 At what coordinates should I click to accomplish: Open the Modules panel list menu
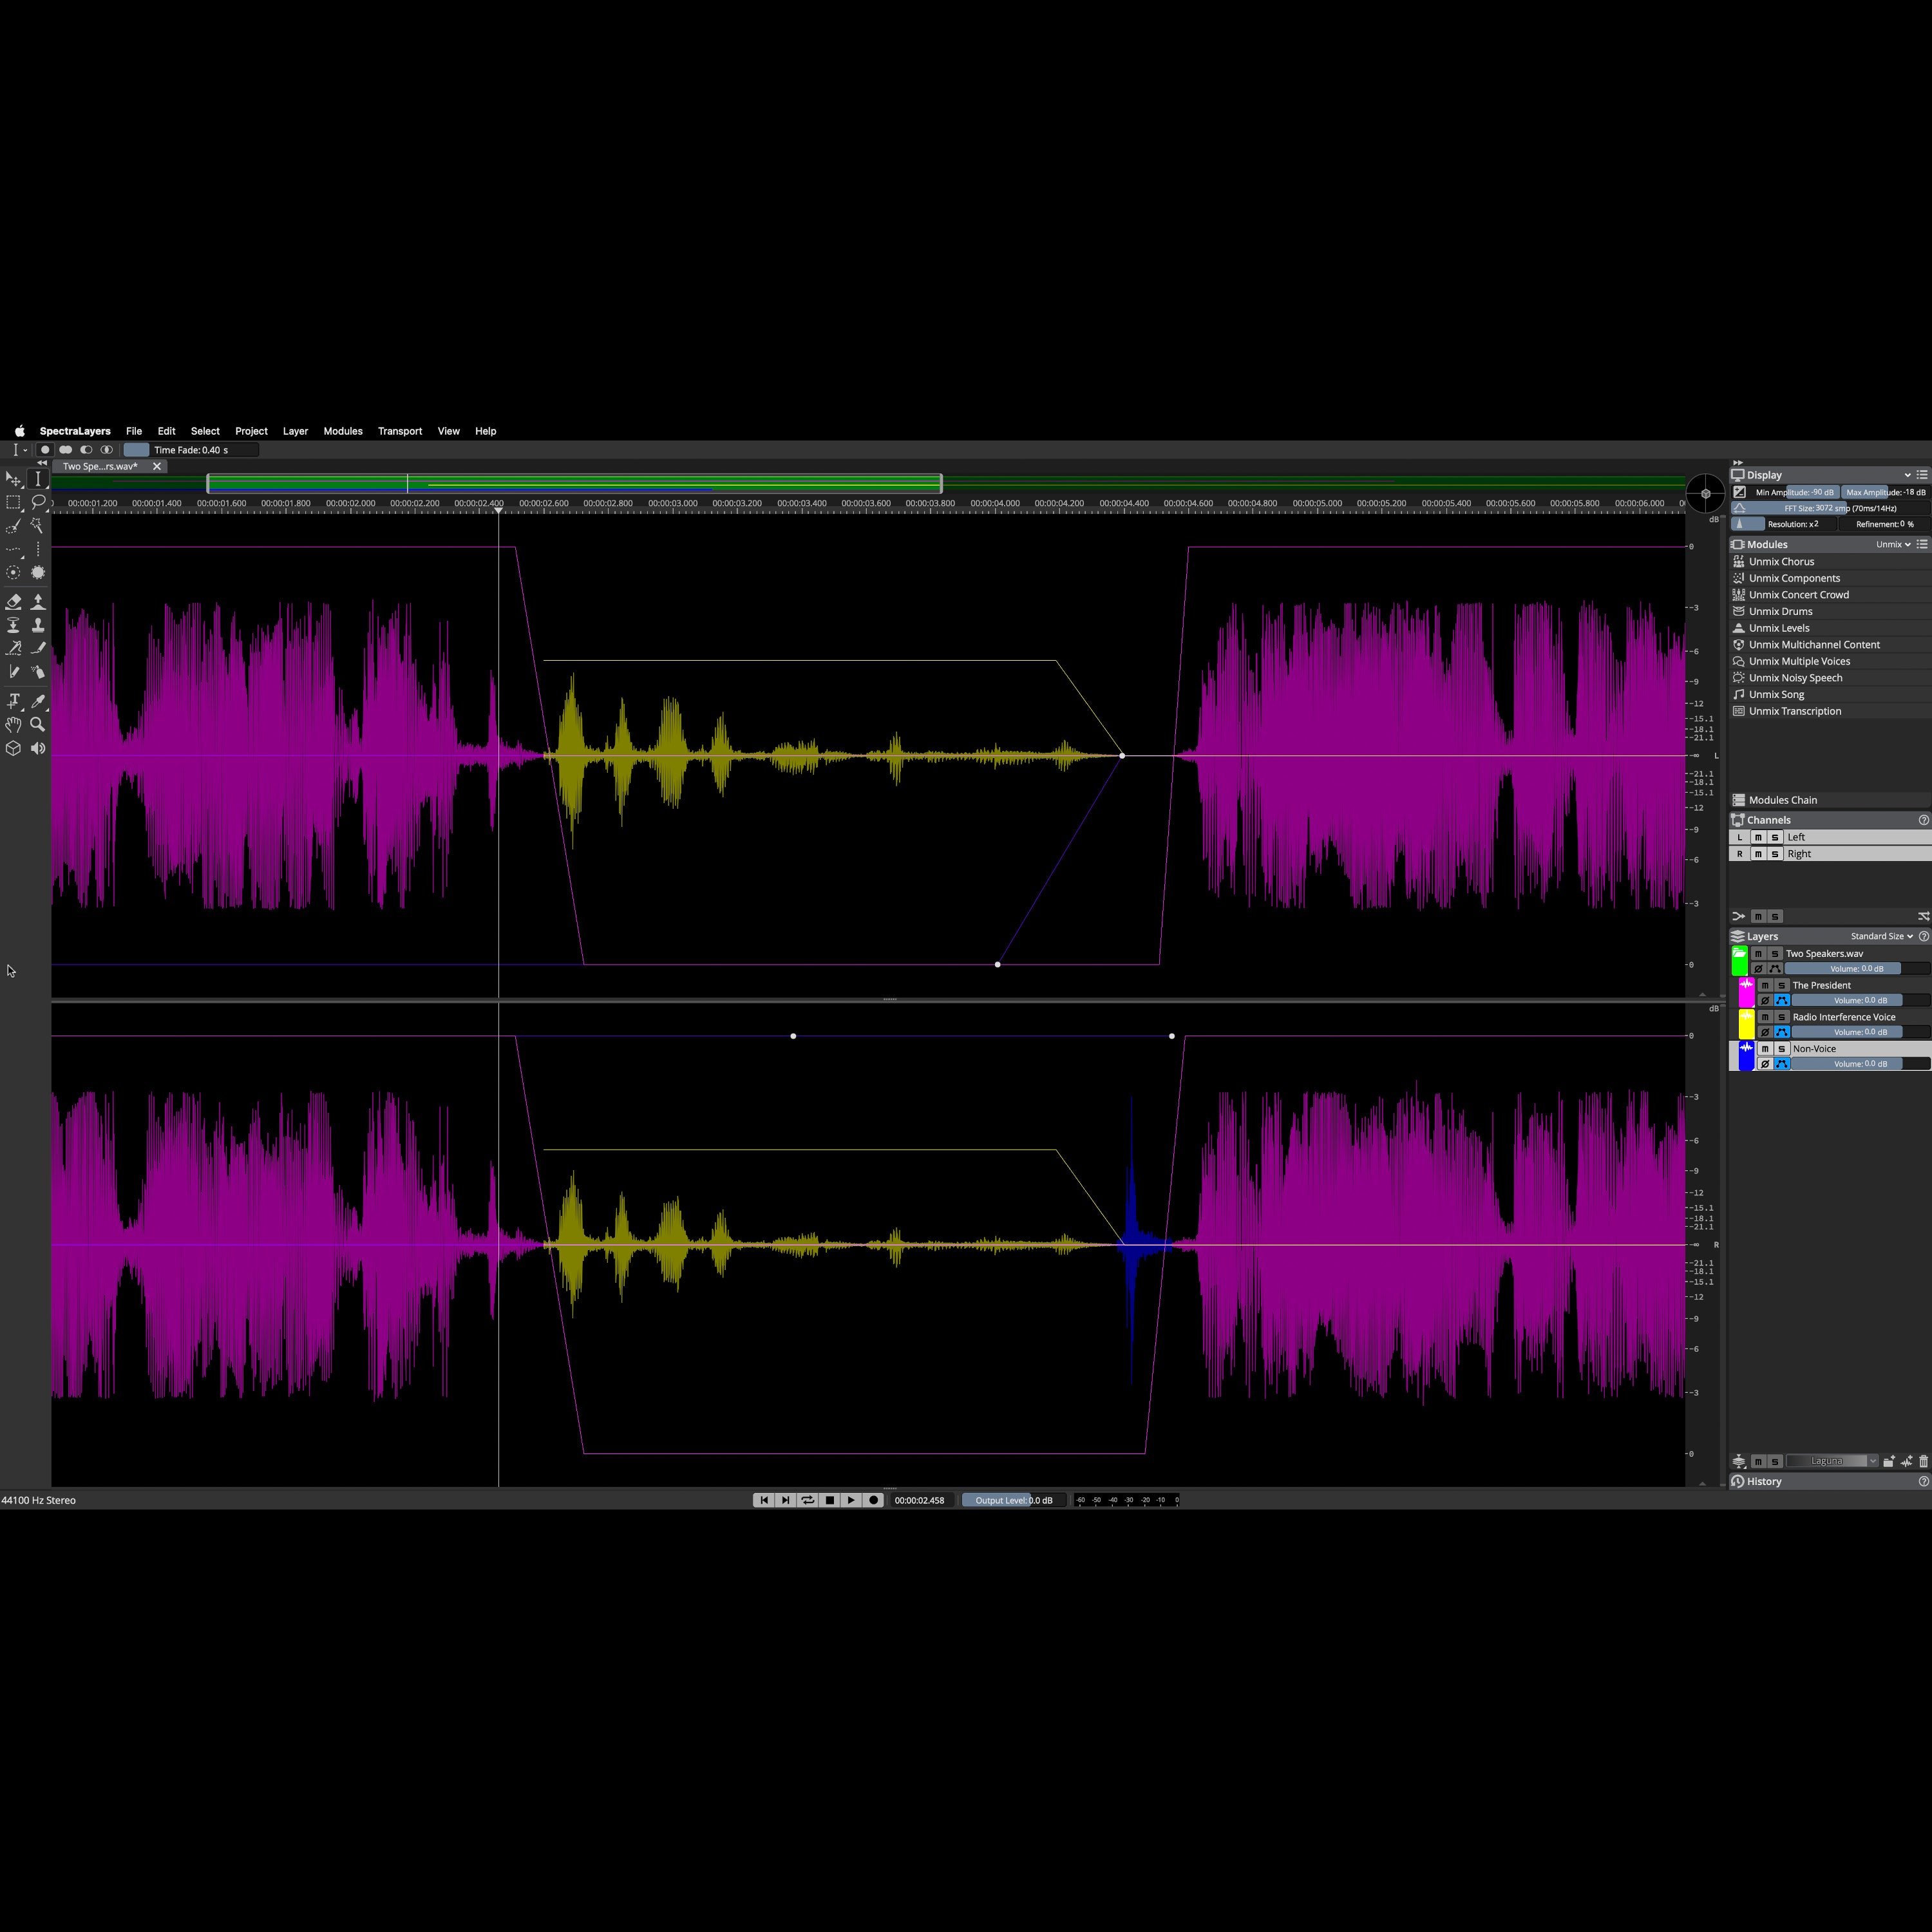point(1922,545)
